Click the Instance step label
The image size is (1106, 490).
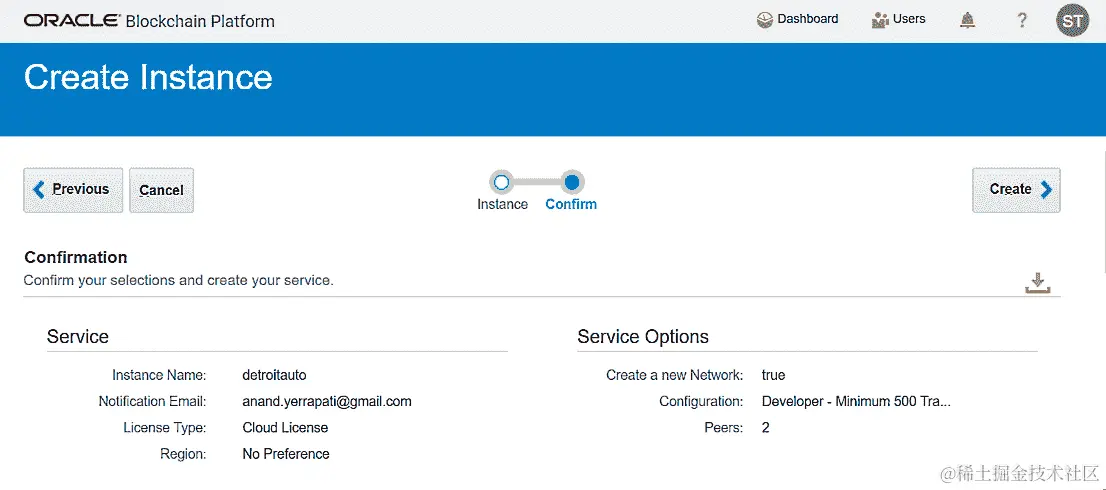502,204
